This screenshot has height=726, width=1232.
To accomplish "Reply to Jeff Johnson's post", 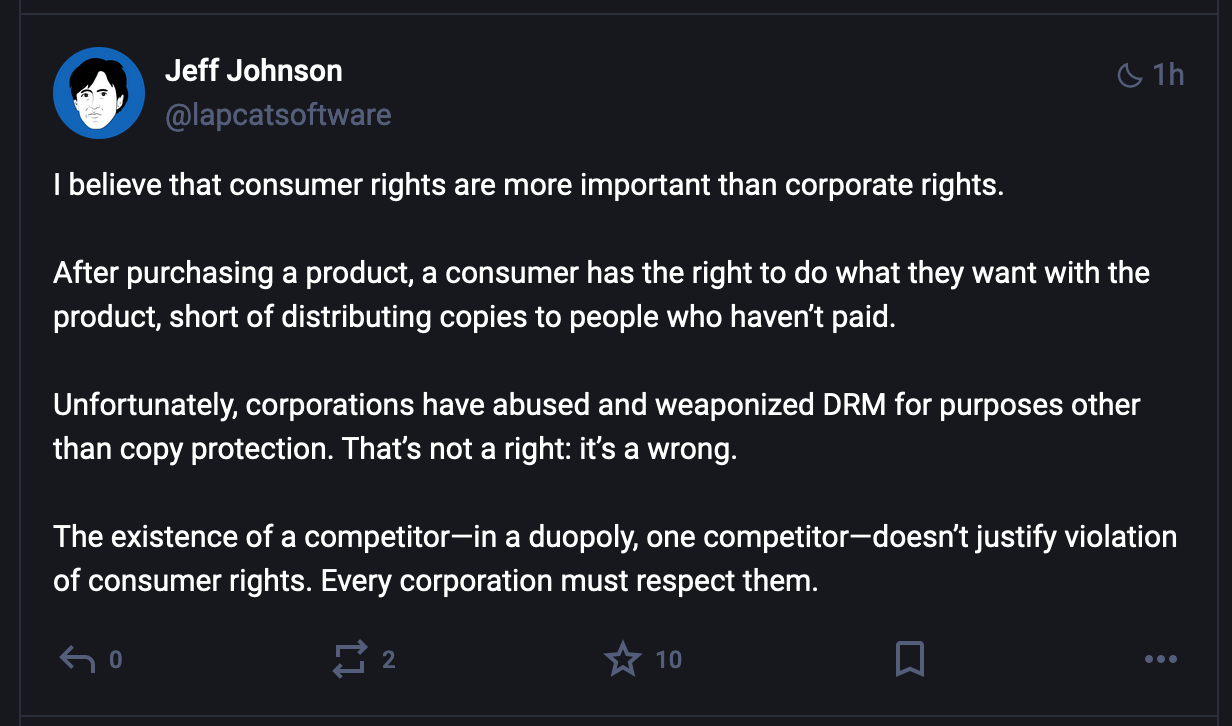I will [x=78, y=659].
